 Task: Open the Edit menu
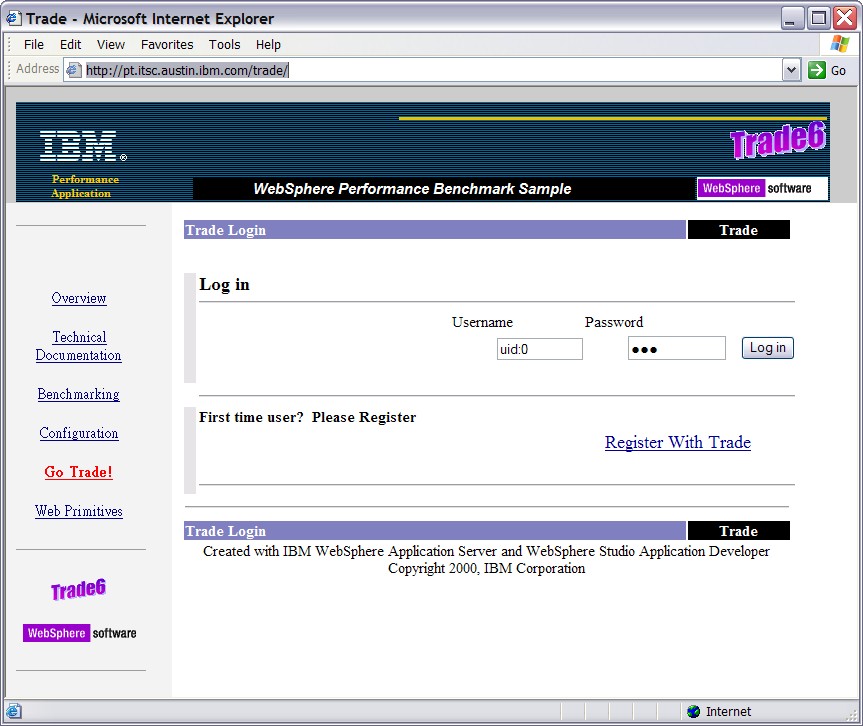70,45
